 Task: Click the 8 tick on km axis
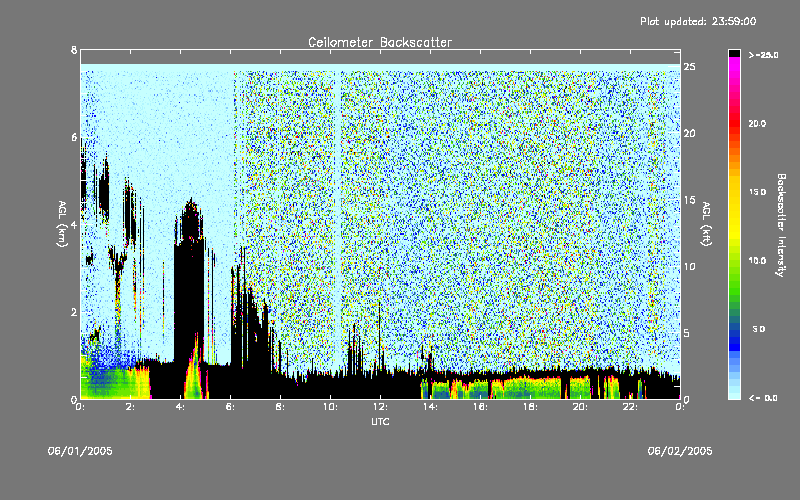tap(74, 50)
